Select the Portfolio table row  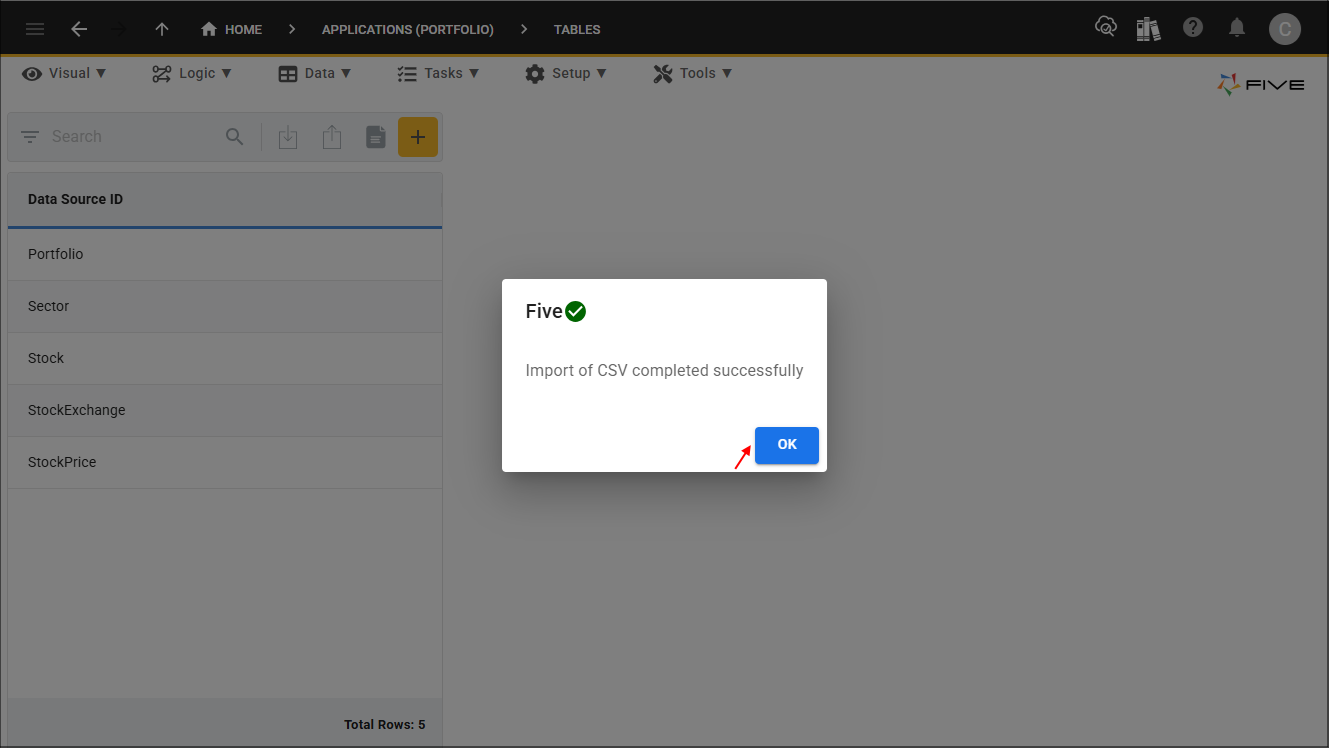coord(225,254)
